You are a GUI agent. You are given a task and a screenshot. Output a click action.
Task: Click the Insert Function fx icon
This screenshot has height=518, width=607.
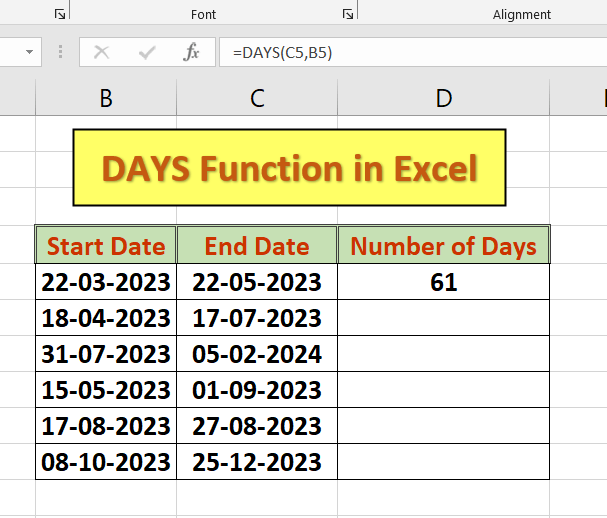(191, 52)
